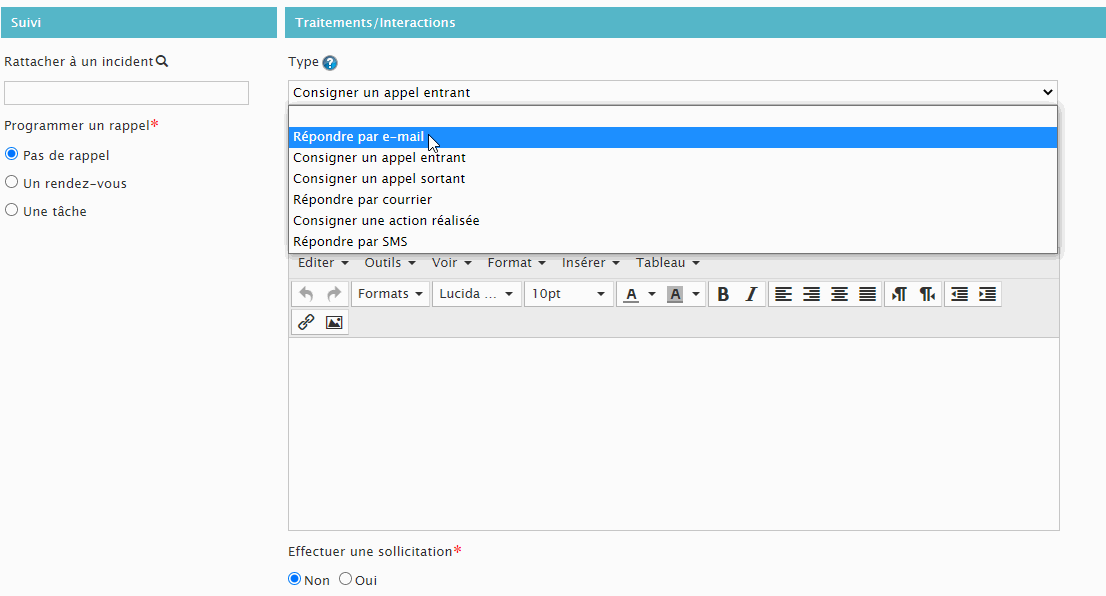This screenshot has width=1106, height=596.
Task: Select 'Oui' for Effectuer une sollicitation
Action: click(346, 579)
